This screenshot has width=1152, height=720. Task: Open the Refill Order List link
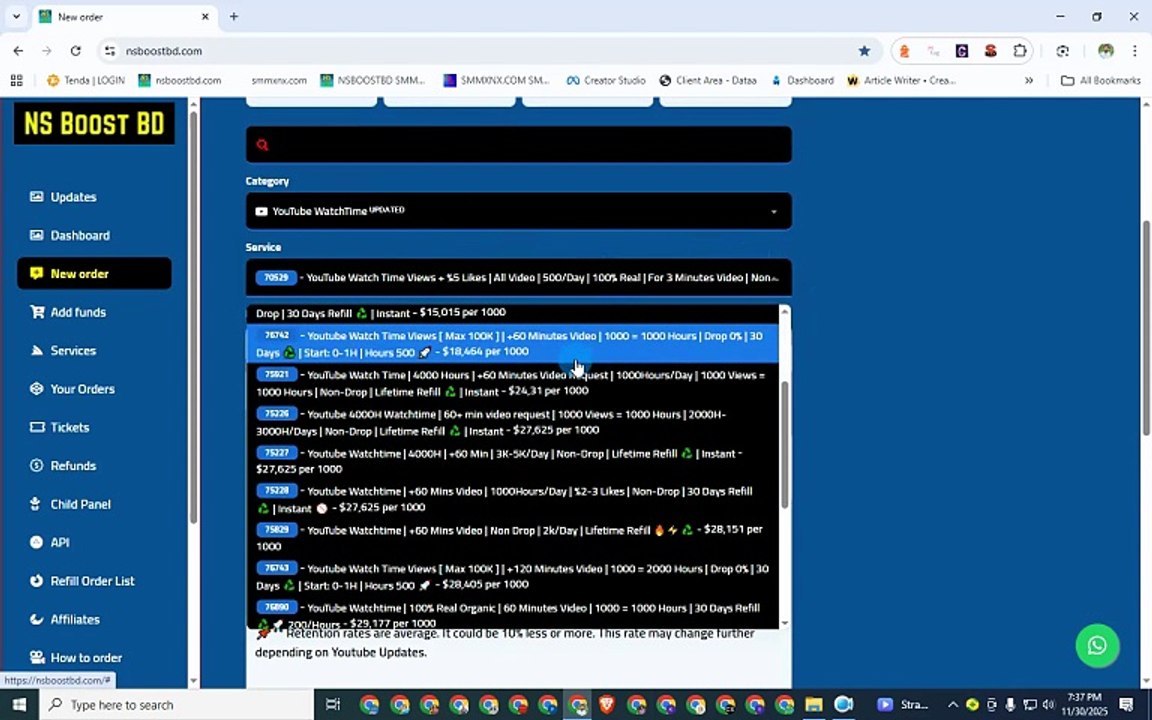[x=92, y=580]
